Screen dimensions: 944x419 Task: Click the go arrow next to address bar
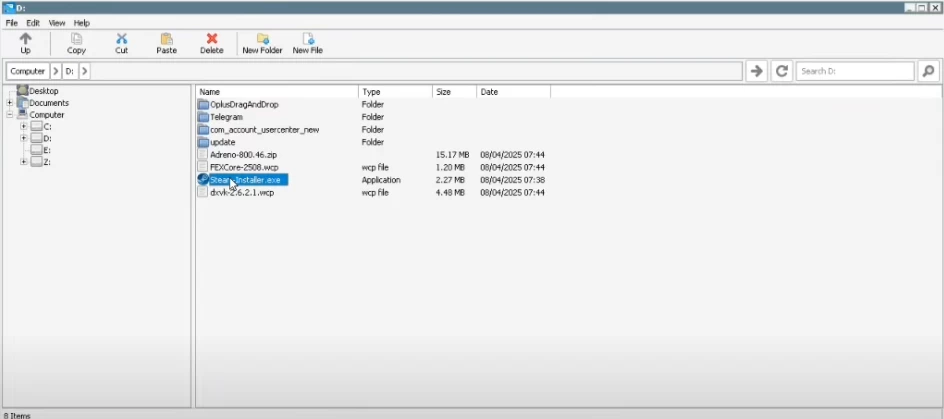757,71
